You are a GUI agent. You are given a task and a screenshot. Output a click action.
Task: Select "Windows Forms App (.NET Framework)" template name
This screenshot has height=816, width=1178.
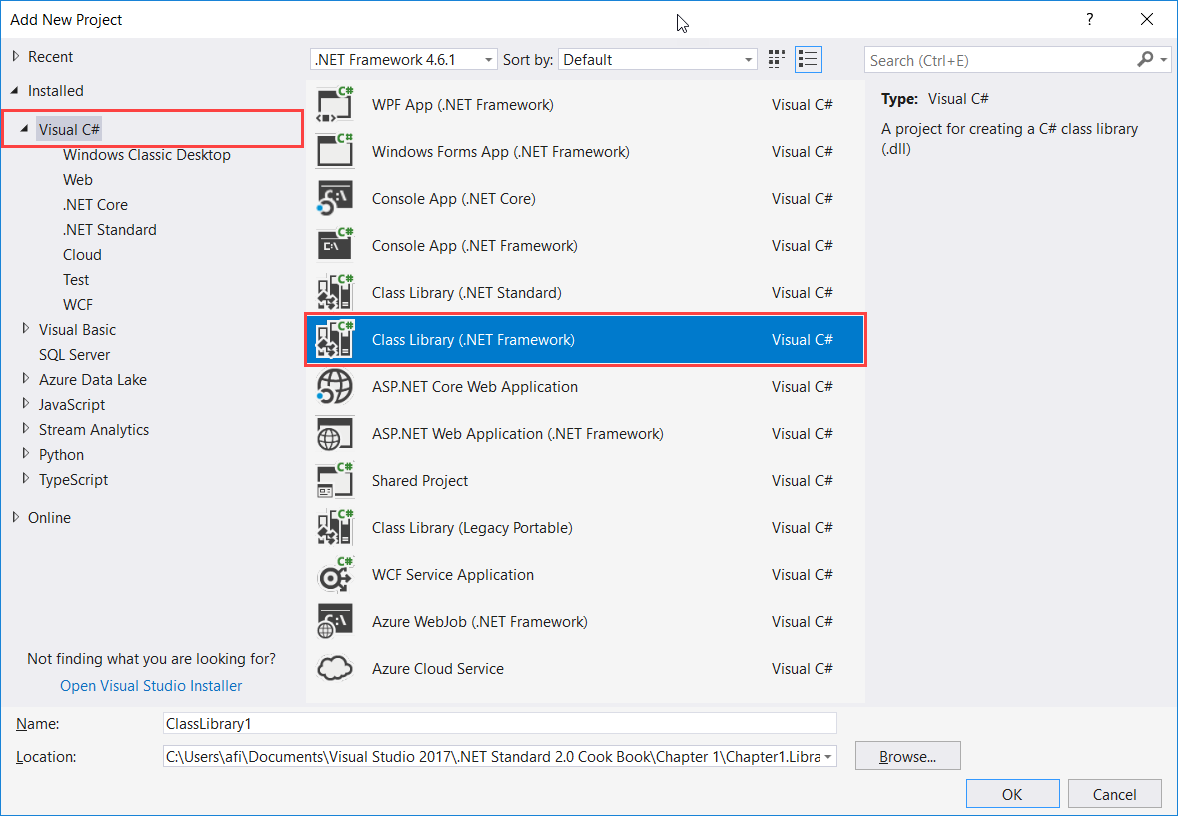(501, 152)
